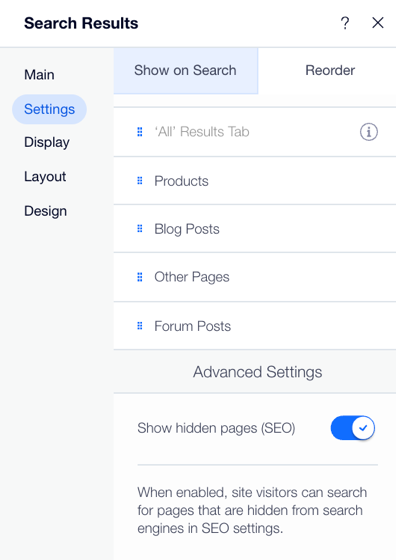The image size is (396, 560).
Task: Select Settings in the sidebar
Action: coord(49,109)
